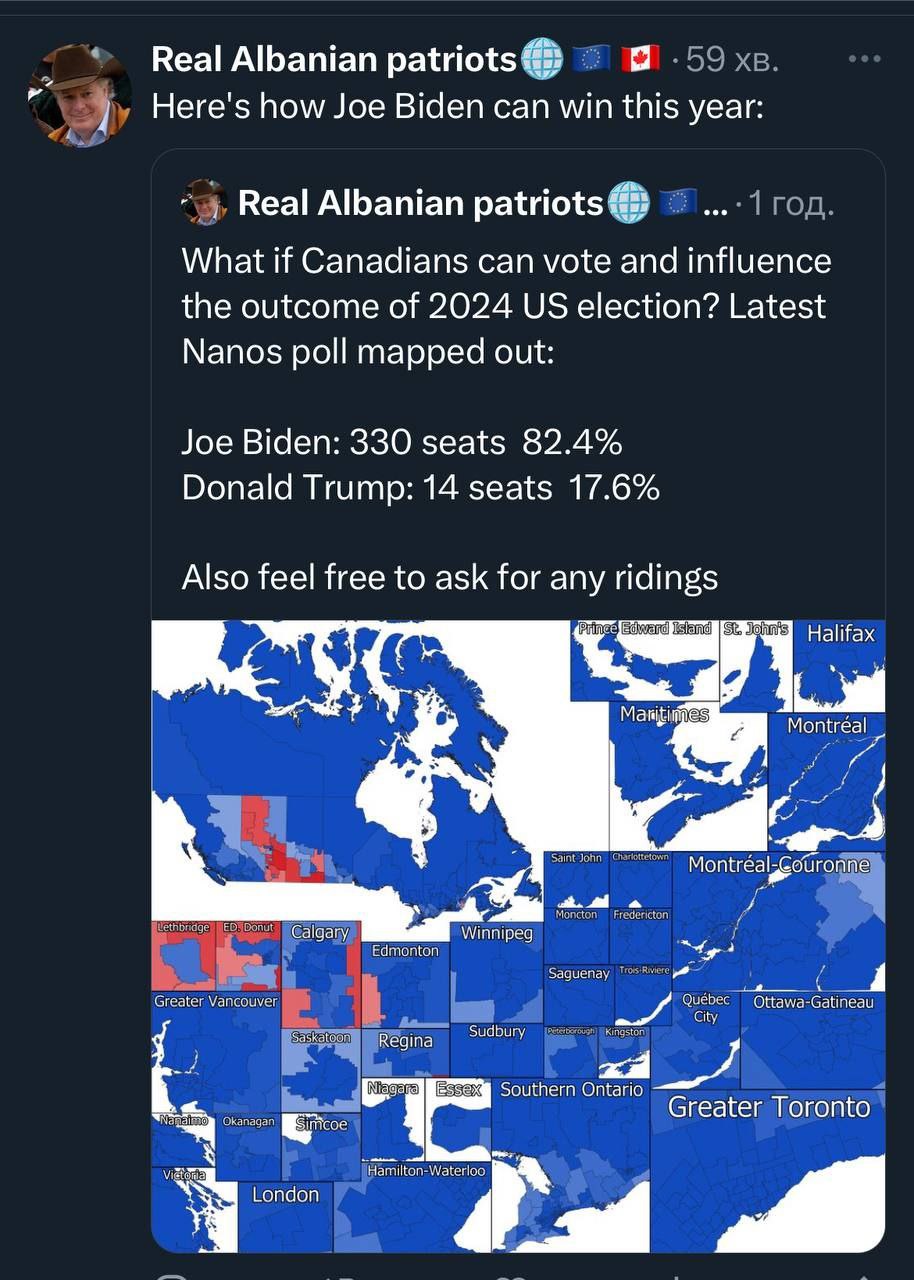This screenshot has height=1280, width=914.
Task: Open quoted post author's name
Action: [420, 203]
